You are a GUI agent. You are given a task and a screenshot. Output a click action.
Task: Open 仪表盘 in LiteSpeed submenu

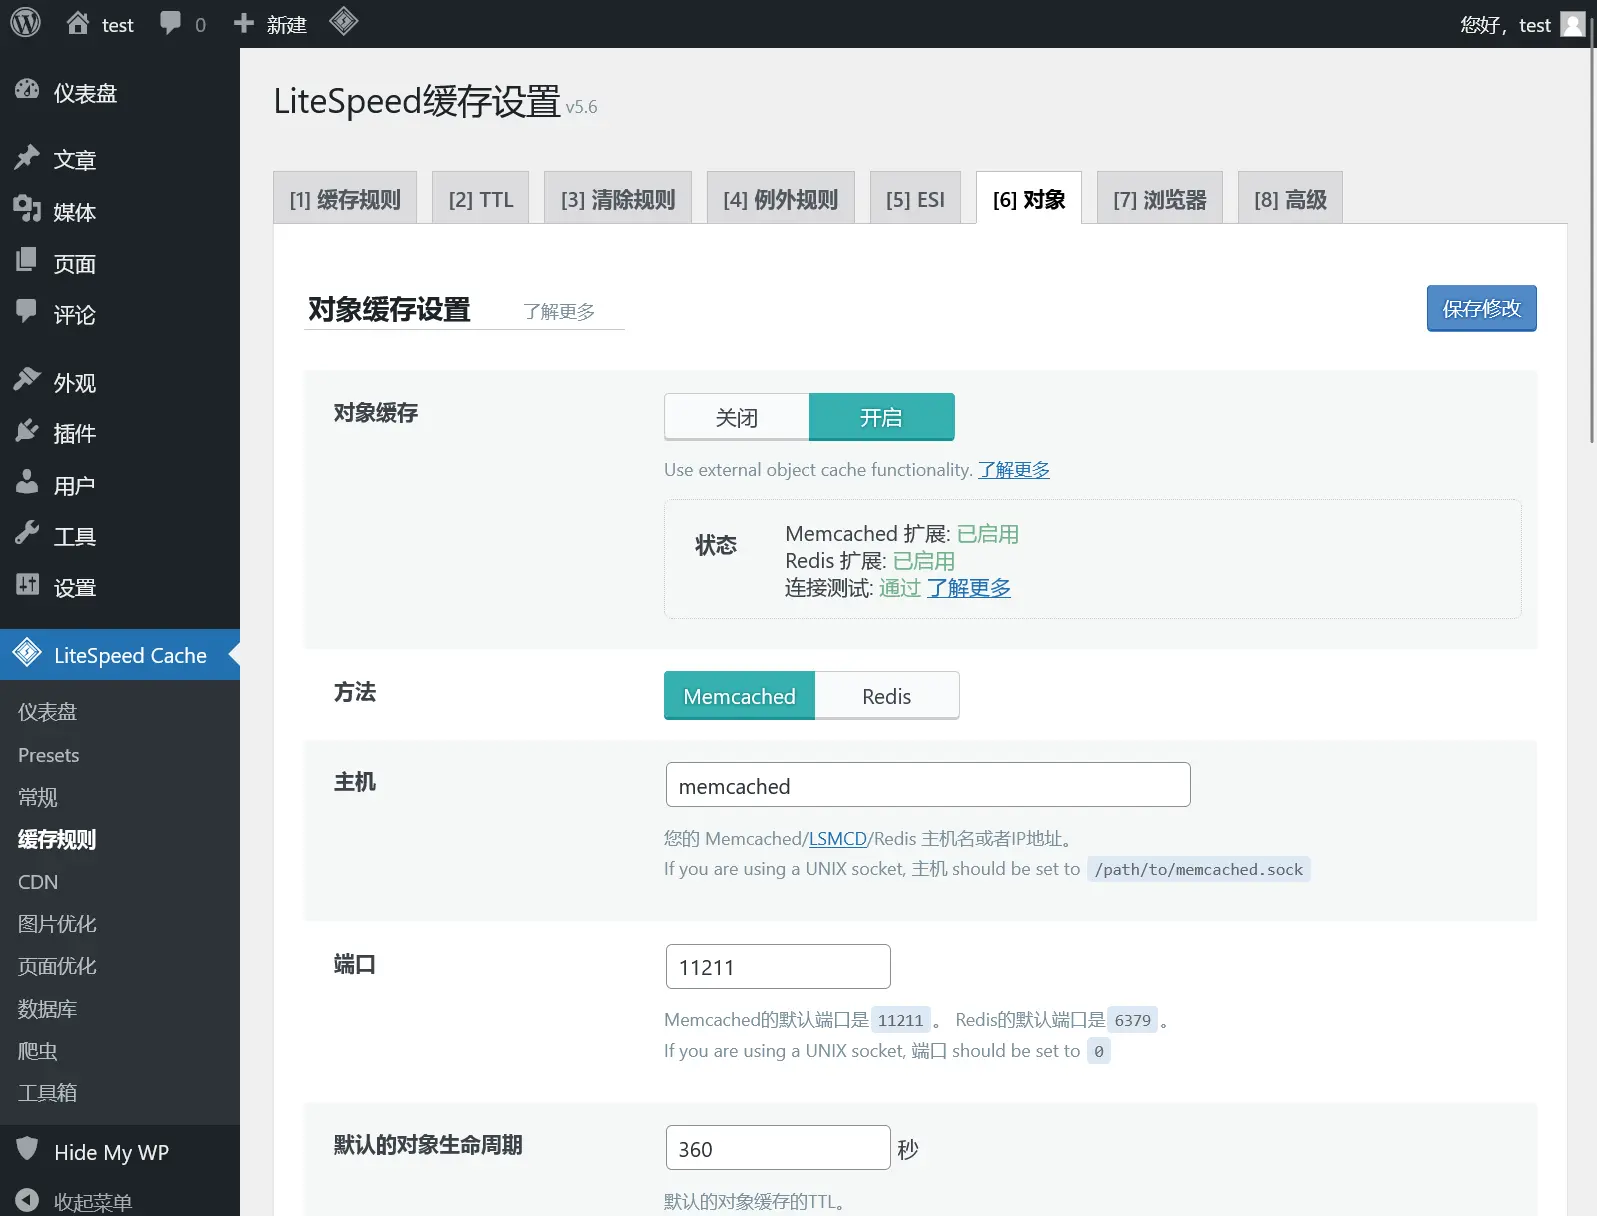point(47,712)
